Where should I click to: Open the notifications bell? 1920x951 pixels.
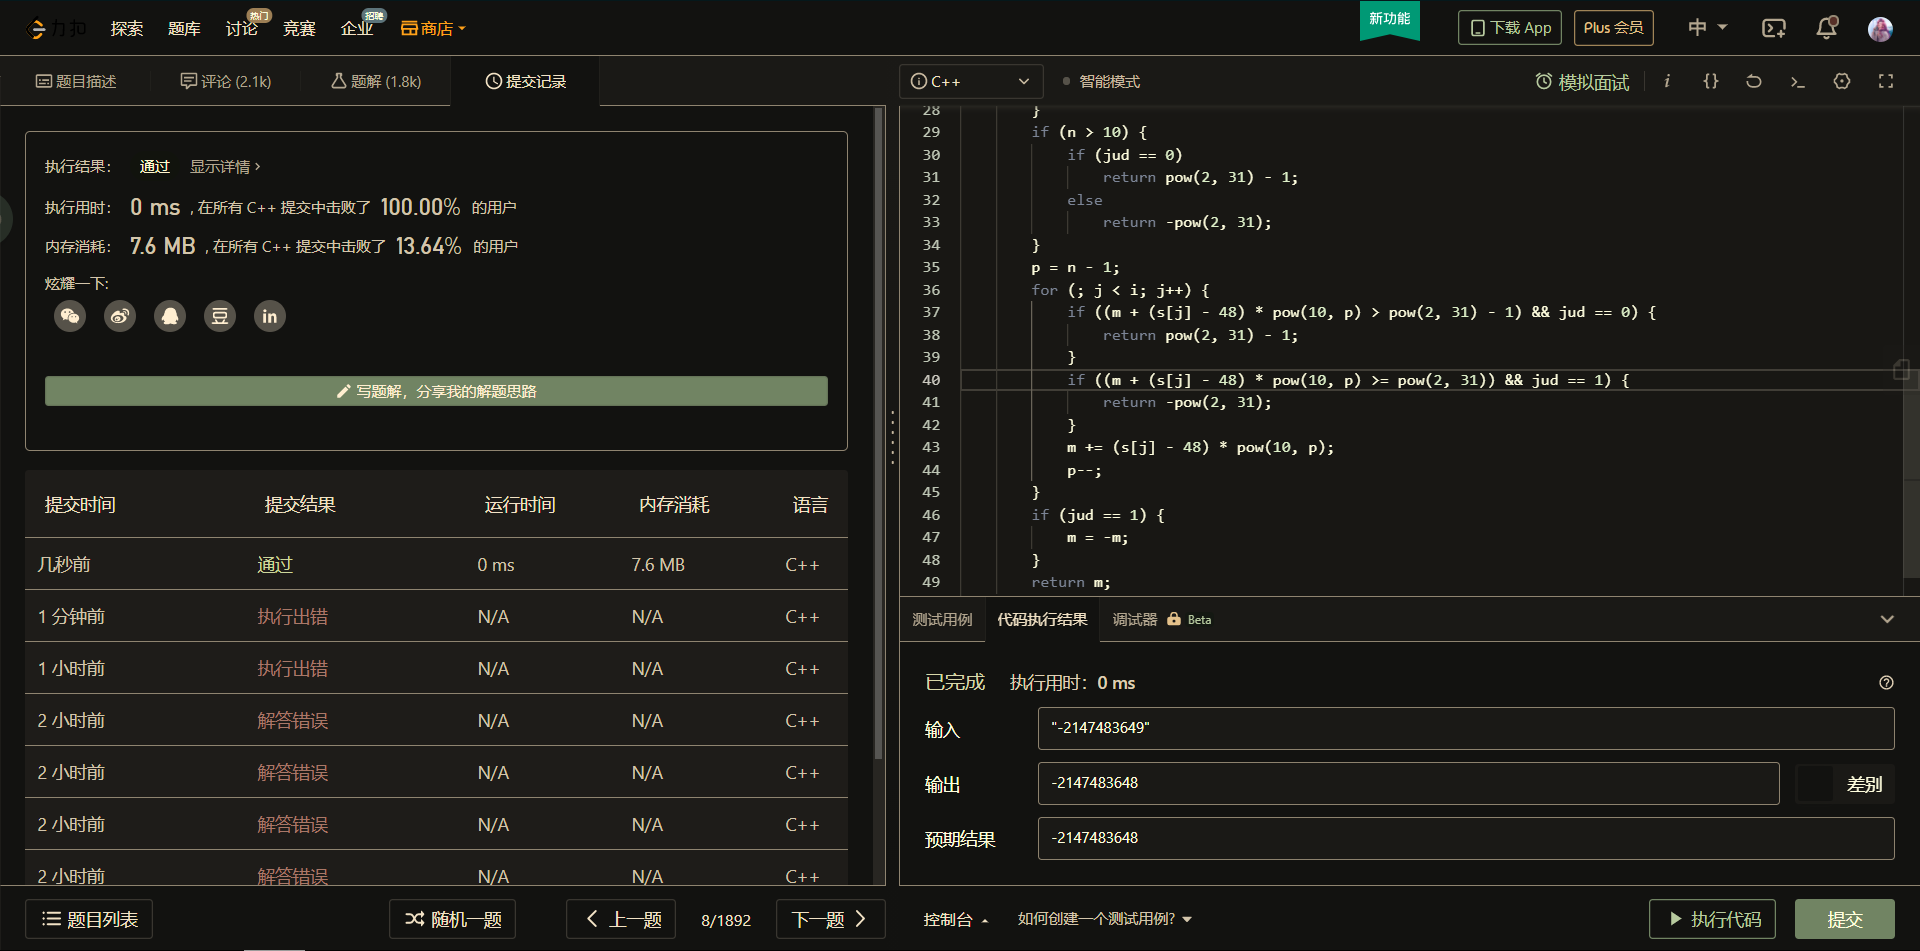(1826, 28)
